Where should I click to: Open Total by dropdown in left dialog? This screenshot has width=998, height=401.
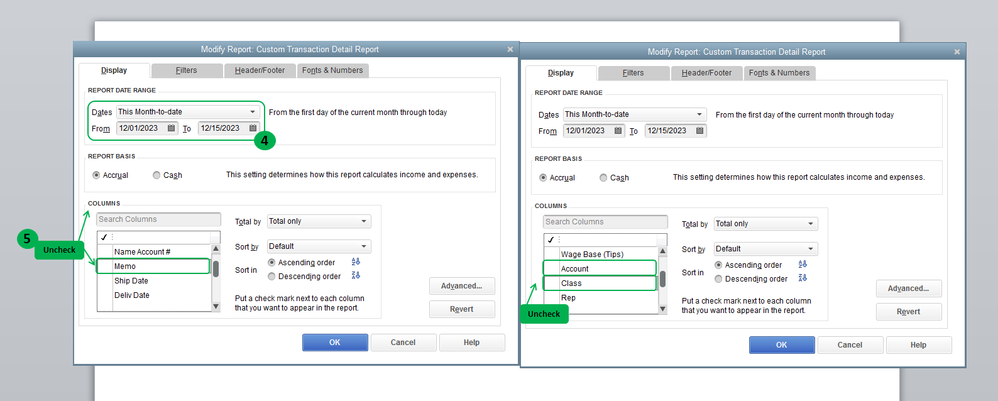(x=319, y=222)
